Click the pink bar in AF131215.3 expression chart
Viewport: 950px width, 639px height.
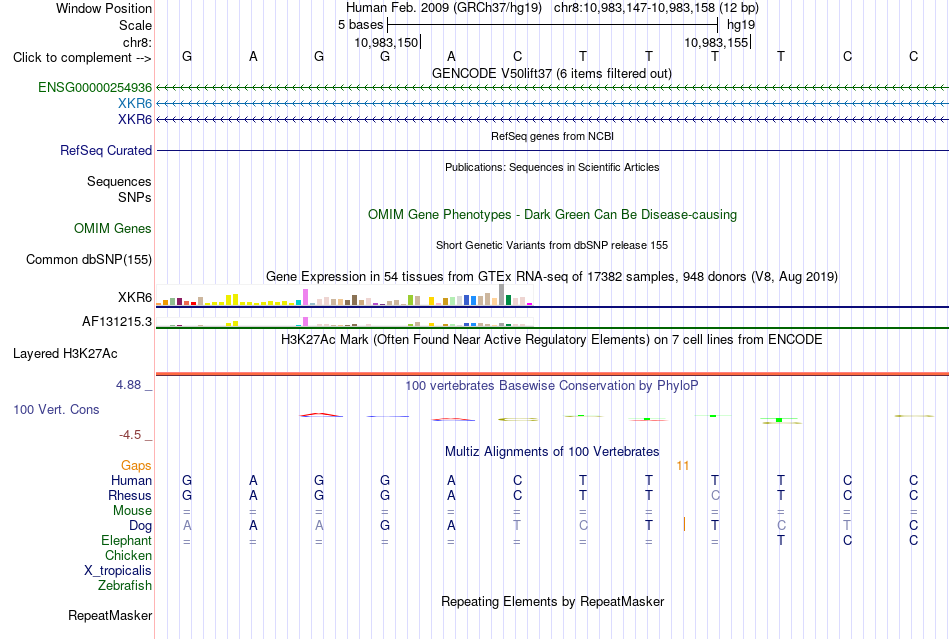(305, 322)
